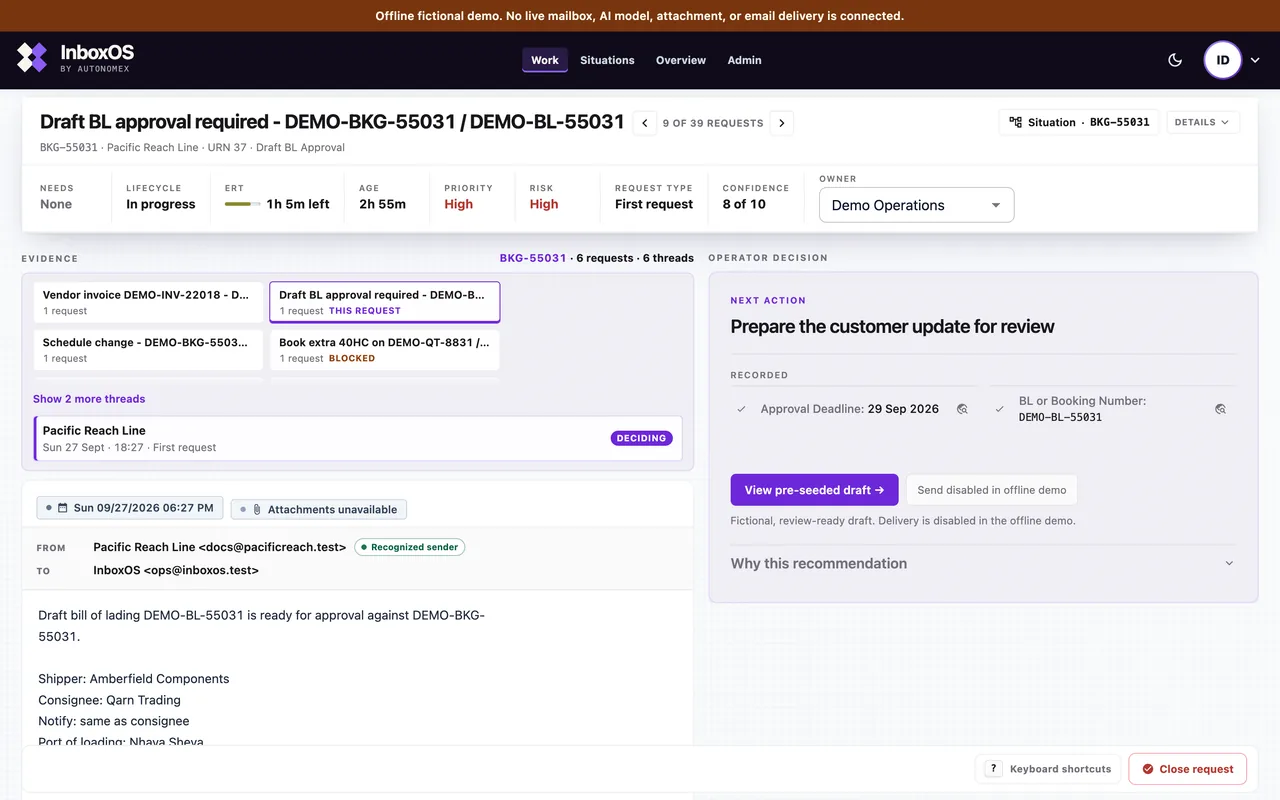
Task: Click the 9 OF 39 REQUESTS counter
Action: (713, 123)
